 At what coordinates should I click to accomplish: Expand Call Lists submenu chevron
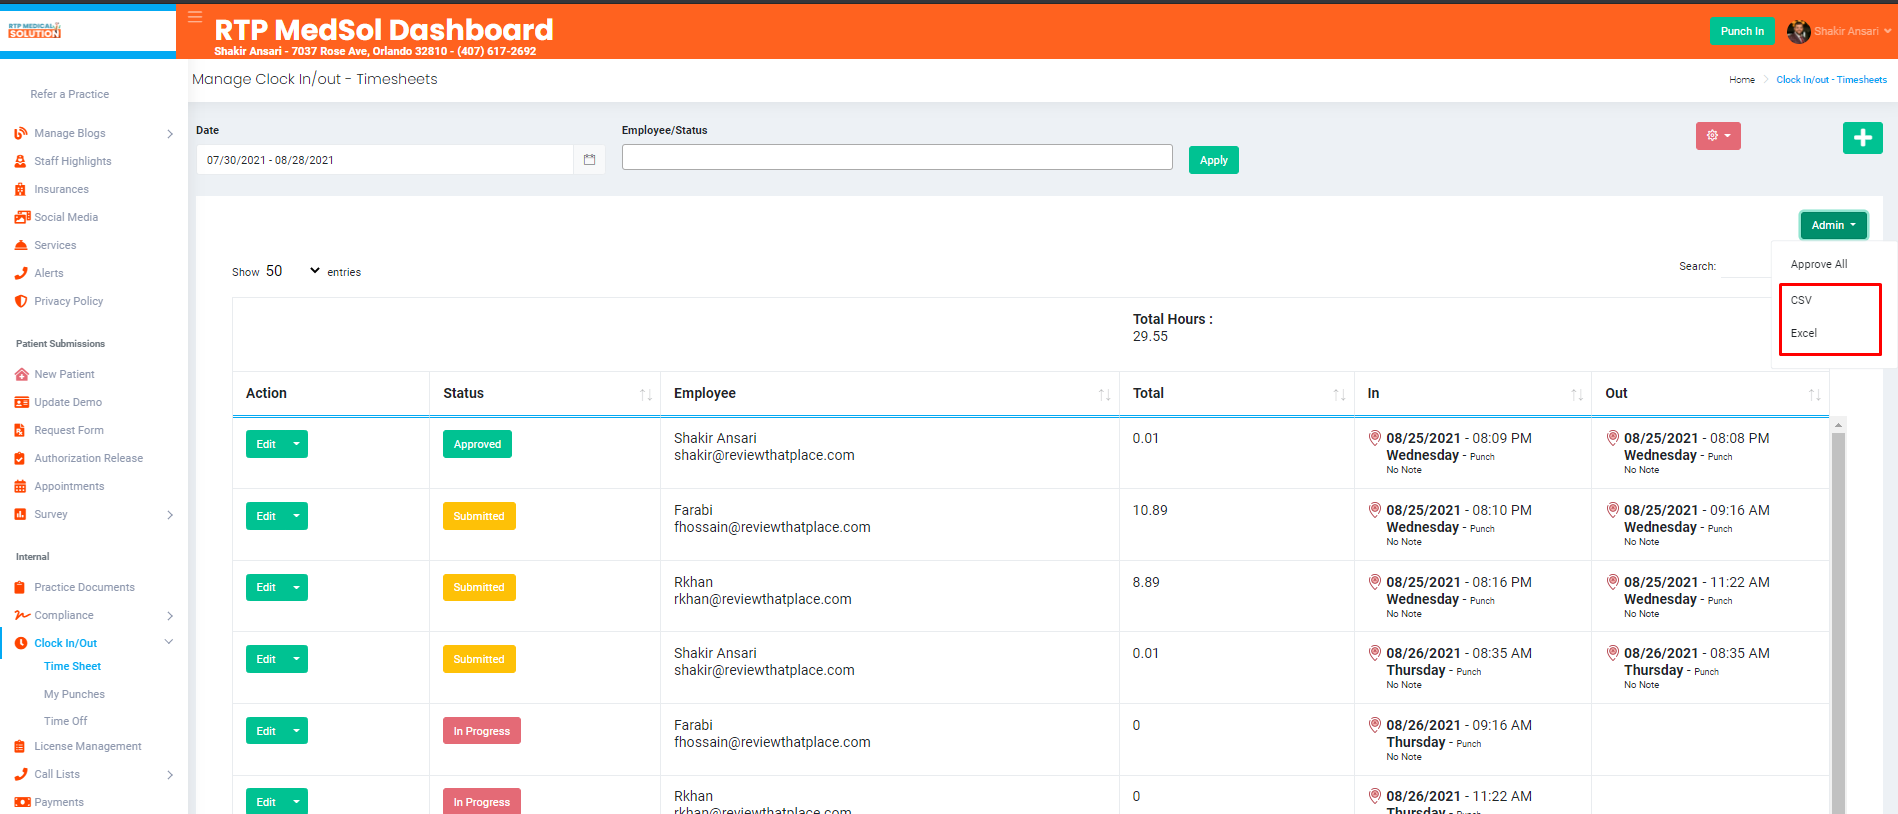[x=170, y=775]
